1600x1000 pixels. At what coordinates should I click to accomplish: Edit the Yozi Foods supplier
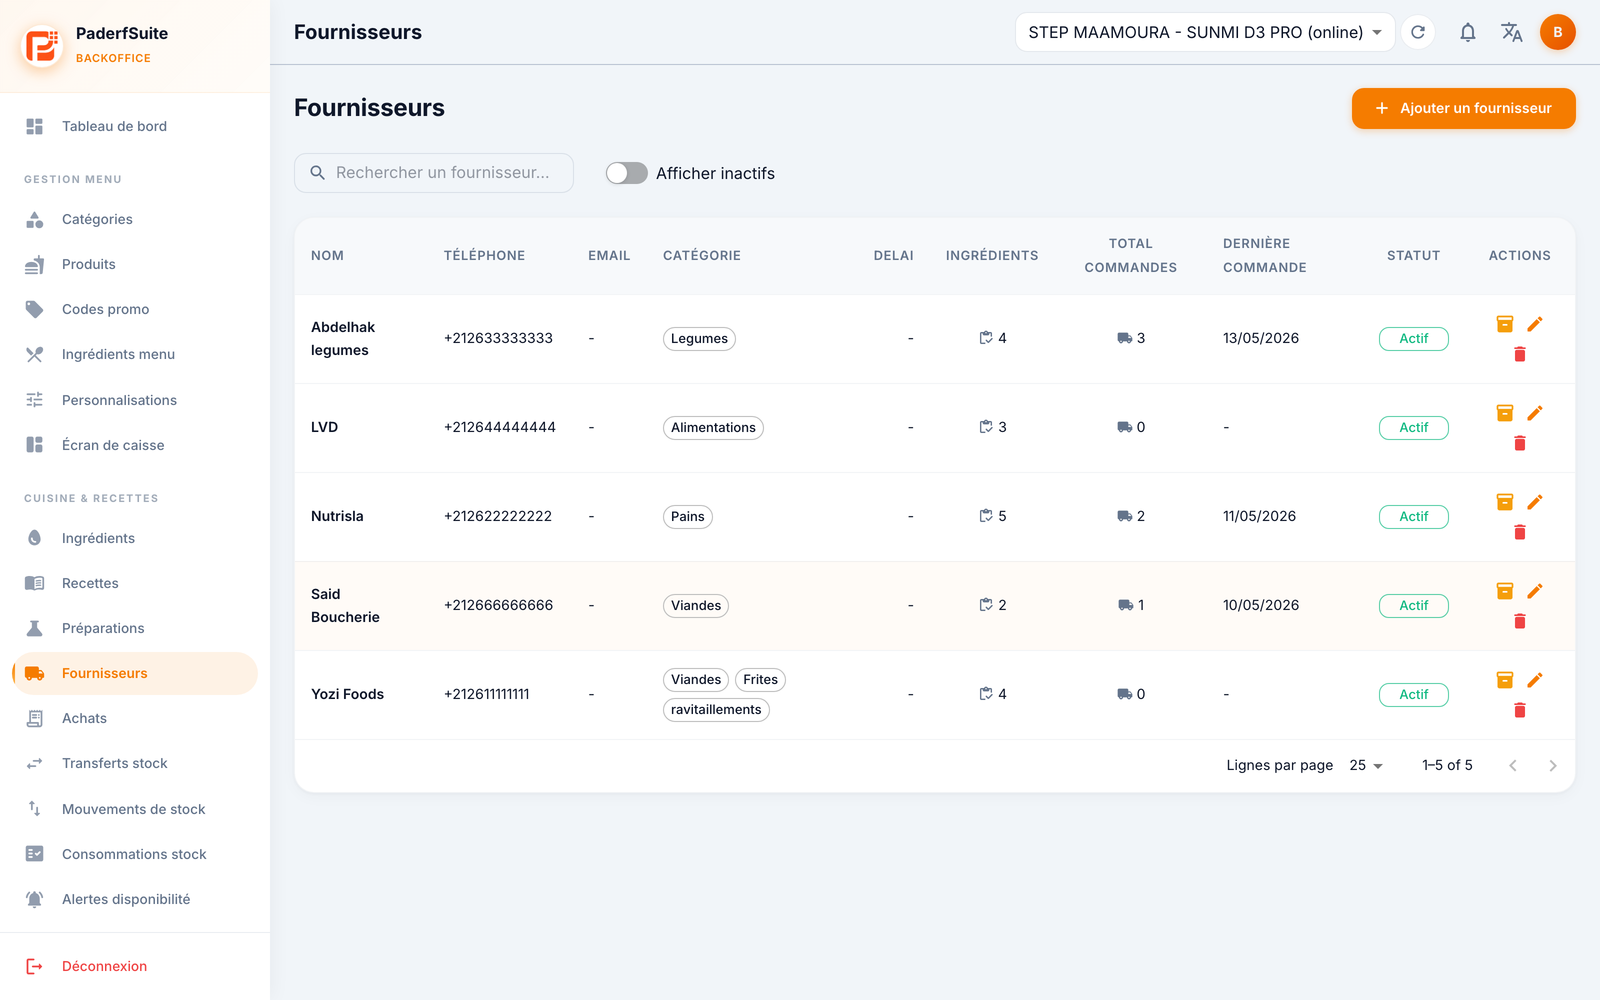tap(1535, 680)
